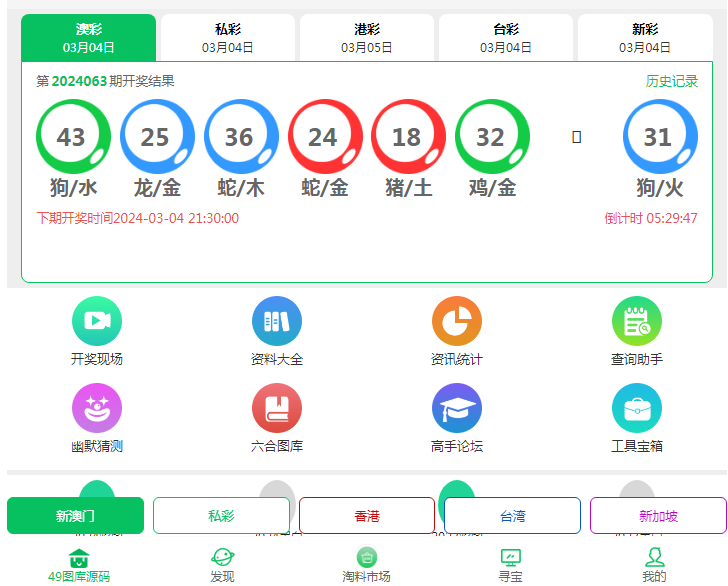
Task: Open 淘料市场 in the bottom bar
Action: click(366, 566)
